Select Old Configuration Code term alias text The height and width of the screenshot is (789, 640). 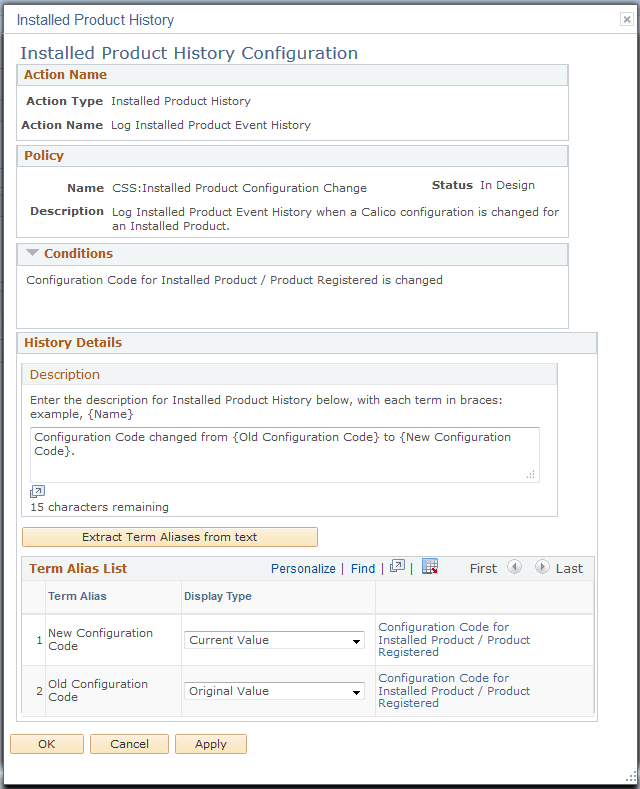pyautogui.click(x=98, y=690)
